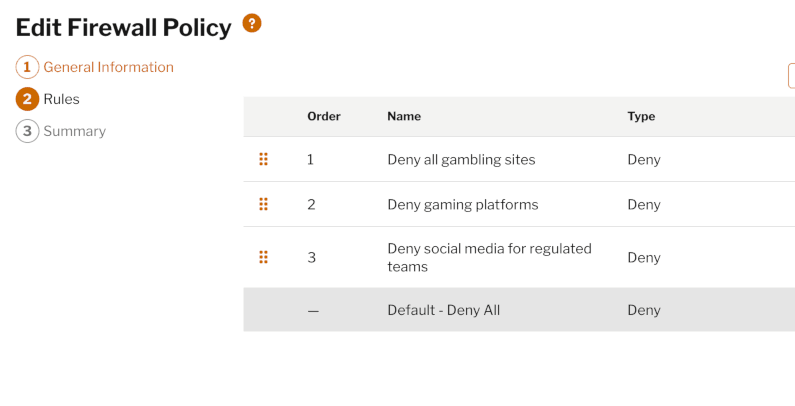Click Deny type for Default - Deny All
Viewport: 795px width, 406px height.
click(x=644, y=310)
